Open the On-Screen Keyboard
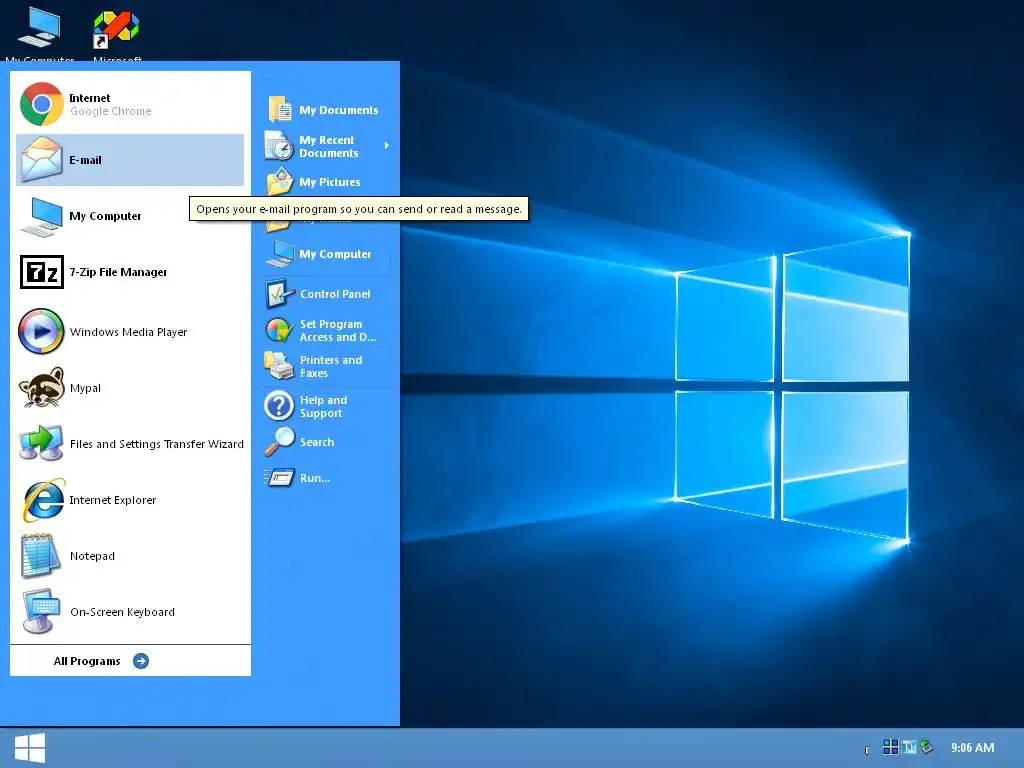The image size is (1024, 768). coord(130,612)
